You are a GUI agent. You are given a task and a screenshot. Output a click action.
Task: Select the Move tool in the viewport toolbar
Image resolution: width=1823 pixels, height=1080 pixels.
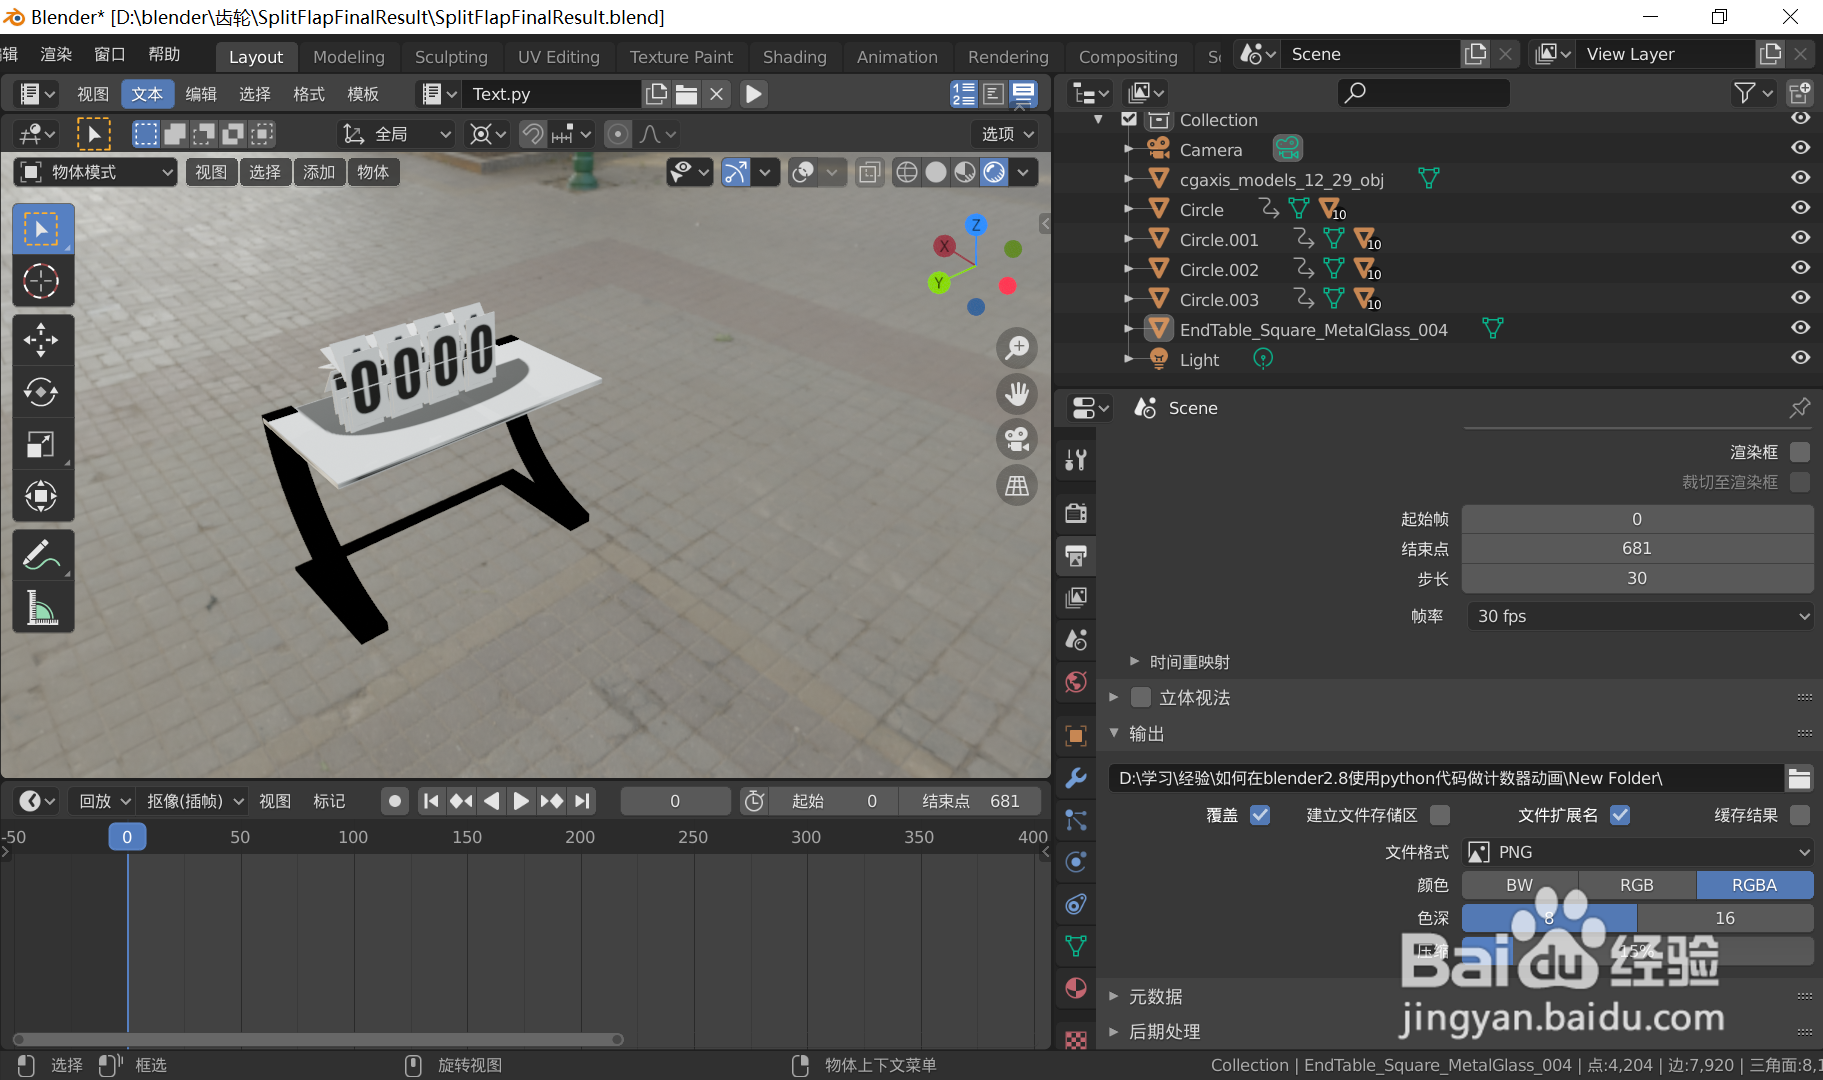coord(42,339)
